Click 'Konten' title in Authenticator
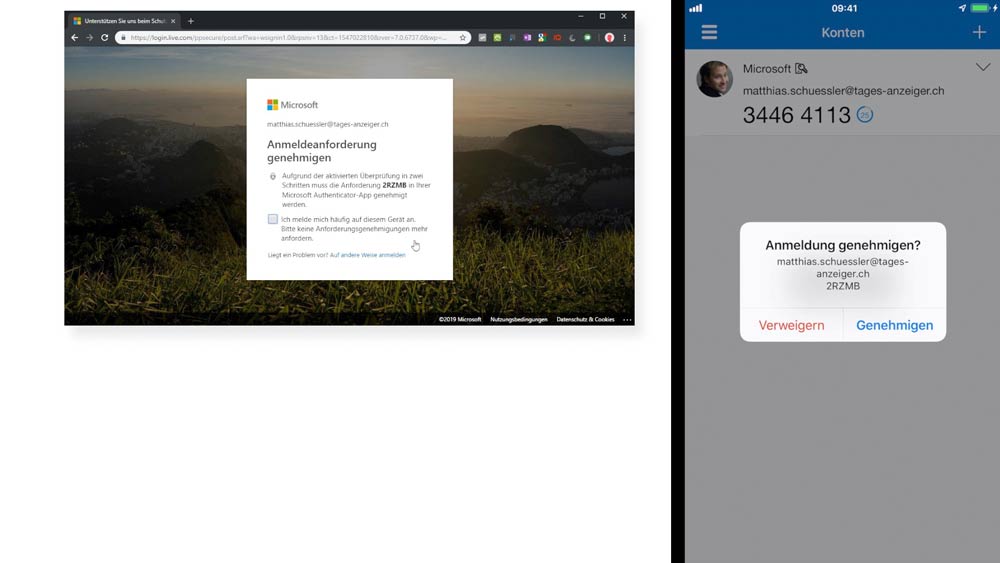This screenshot has width=1000, height=563. [842, 33]
